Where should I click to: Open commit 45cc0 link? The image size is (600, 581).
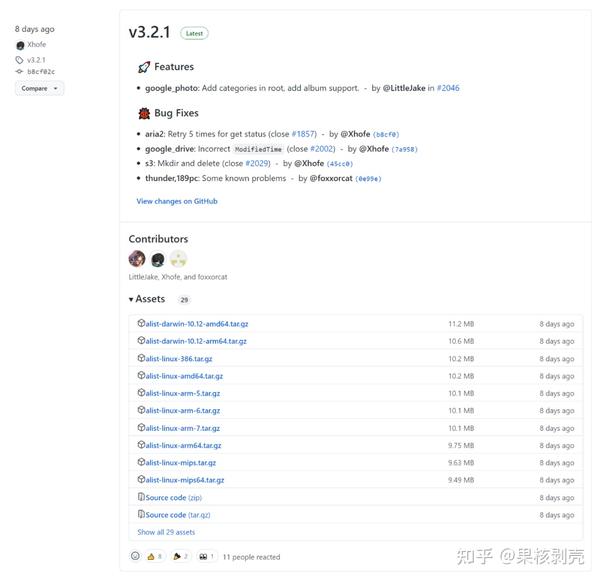click(x=339, y=164)
